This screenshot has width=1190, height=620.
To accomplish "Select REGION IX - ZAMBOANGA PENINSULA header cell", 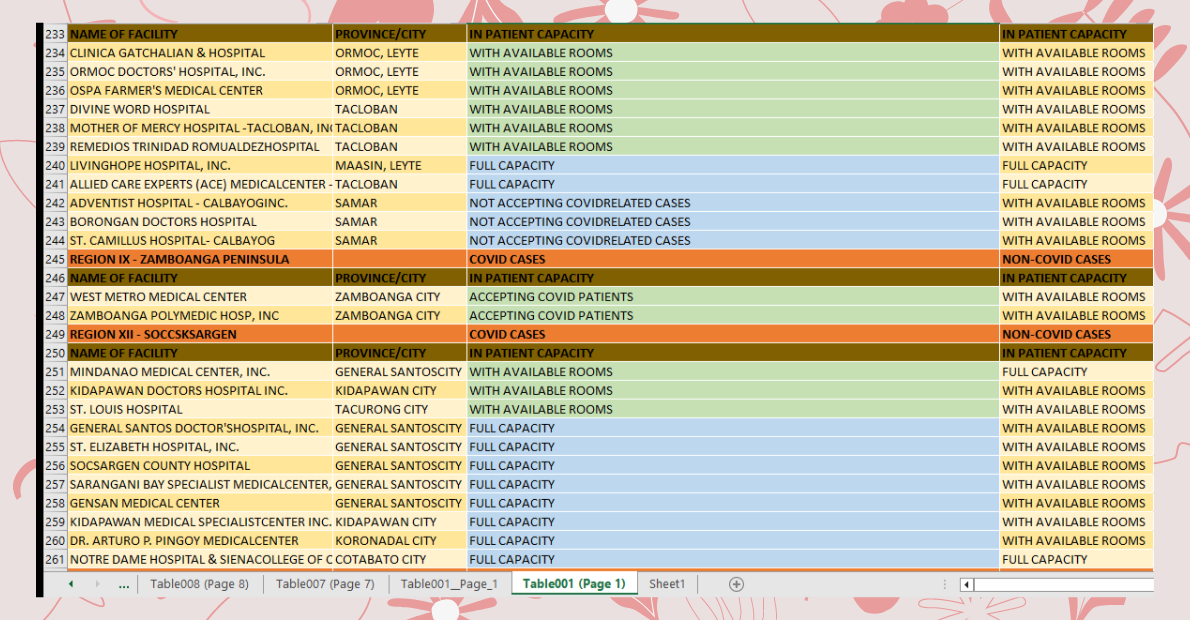I will click(200, 259).
